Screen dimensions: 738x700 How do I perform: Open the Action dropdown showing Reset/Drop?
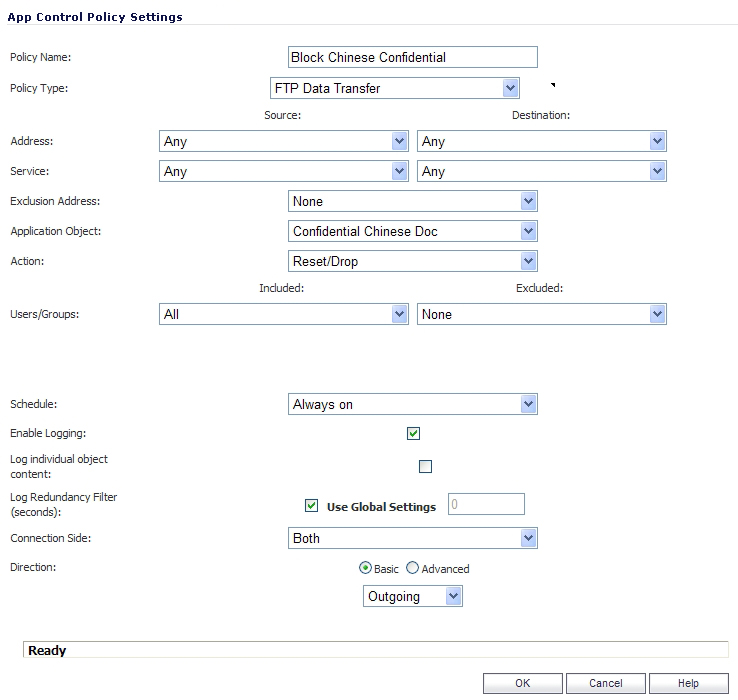point(413,261)
